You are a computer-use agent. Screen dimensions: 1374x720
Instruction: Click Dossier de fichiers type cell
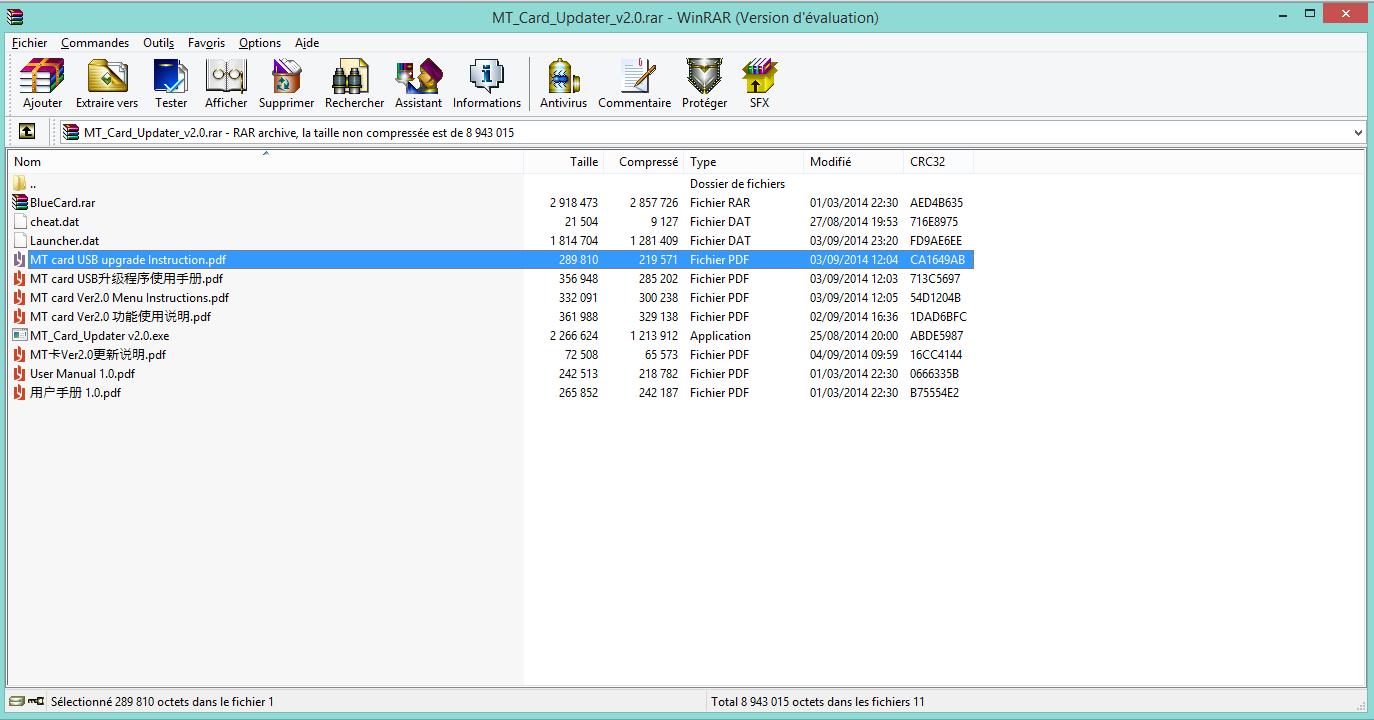pyautogui.click(x=737, y=184)
